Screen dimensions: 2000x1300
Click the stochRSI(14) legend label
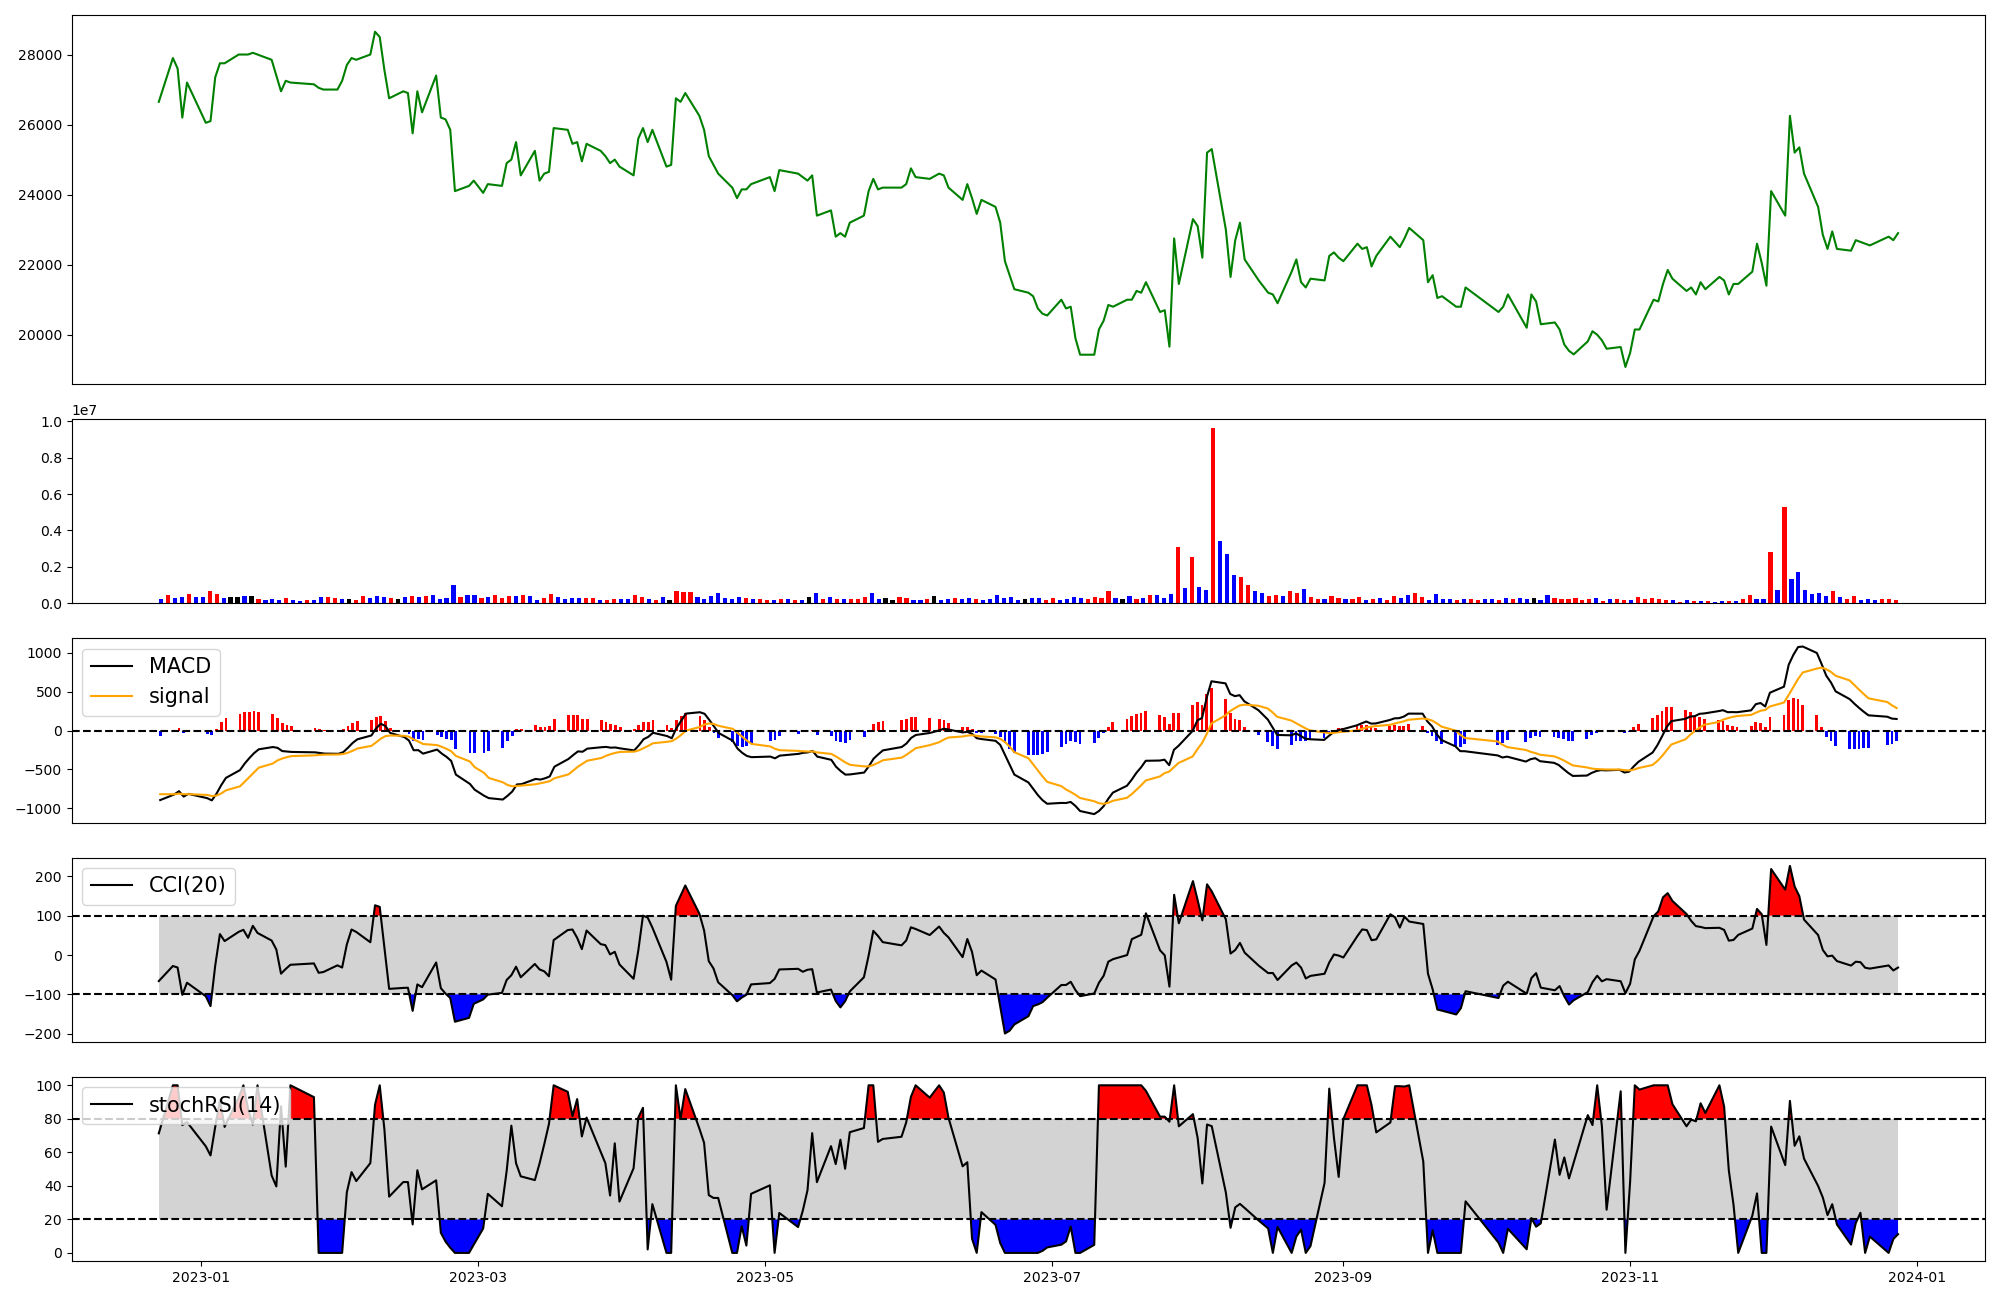(x=214, y=1104)
